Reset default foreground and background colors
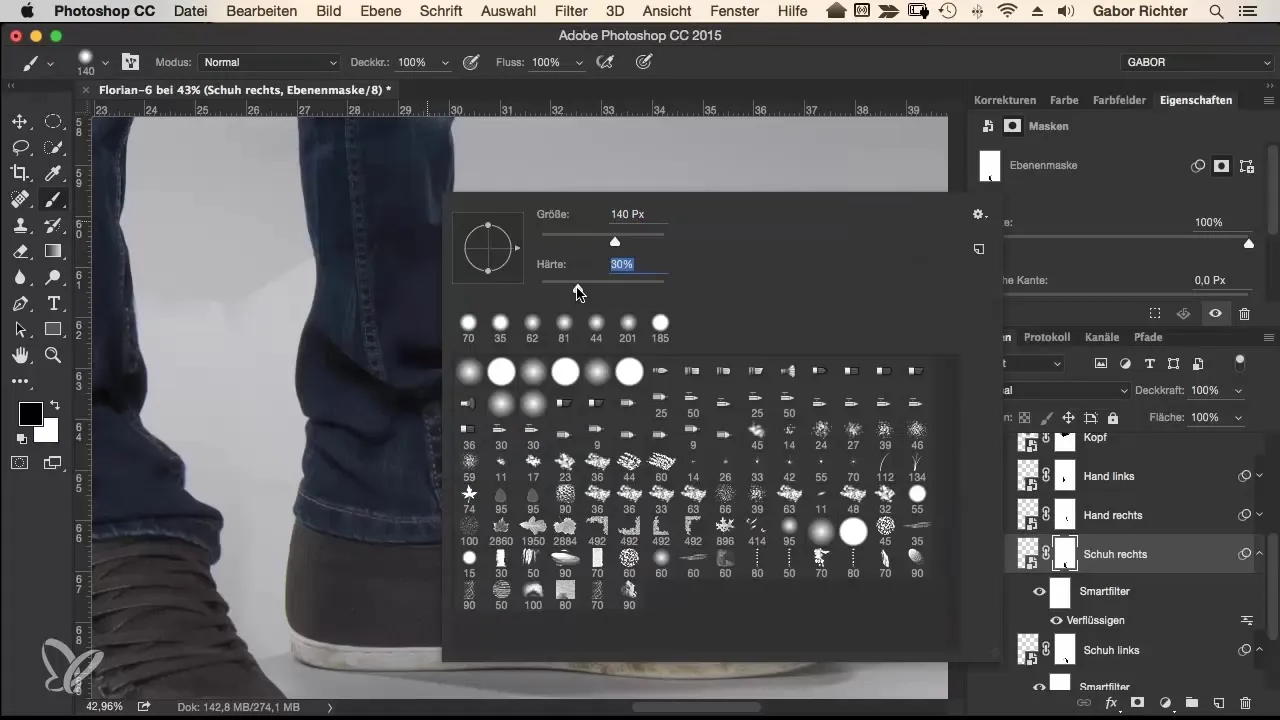Screen dimensions: 1280x720 coord(22,439)
